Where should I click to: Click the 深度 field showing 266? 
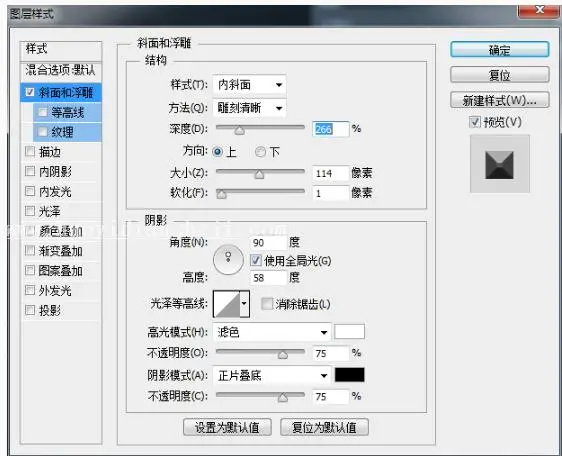pos(330,129)
